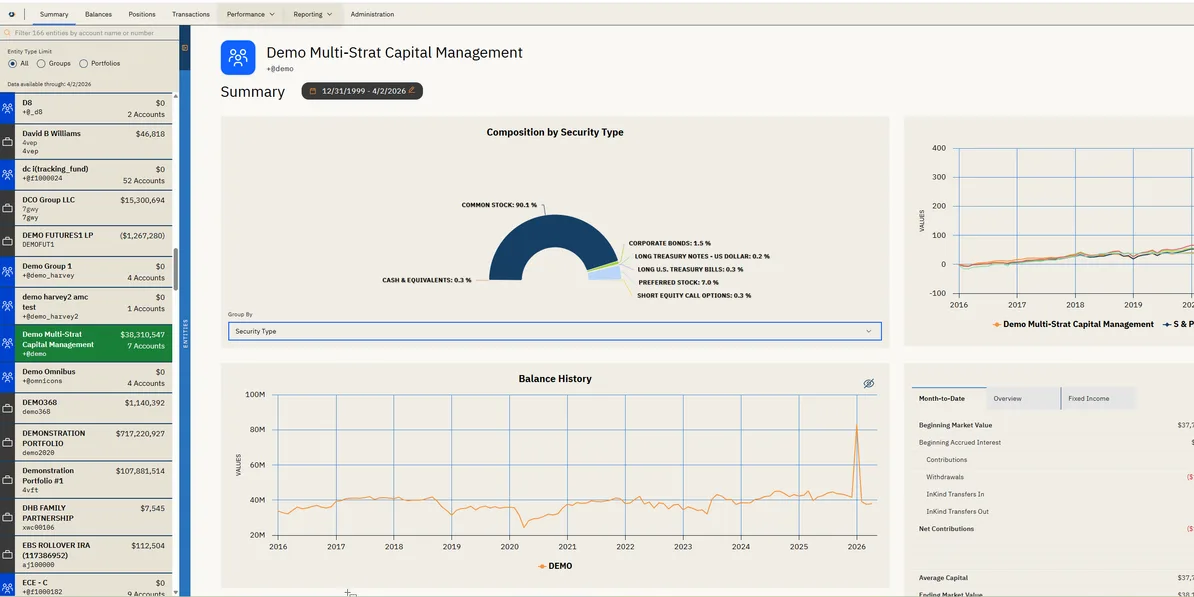This screenshot has height=597, width=1194.
Task: Open the Balances tab
Action: [x=98, y=14]
